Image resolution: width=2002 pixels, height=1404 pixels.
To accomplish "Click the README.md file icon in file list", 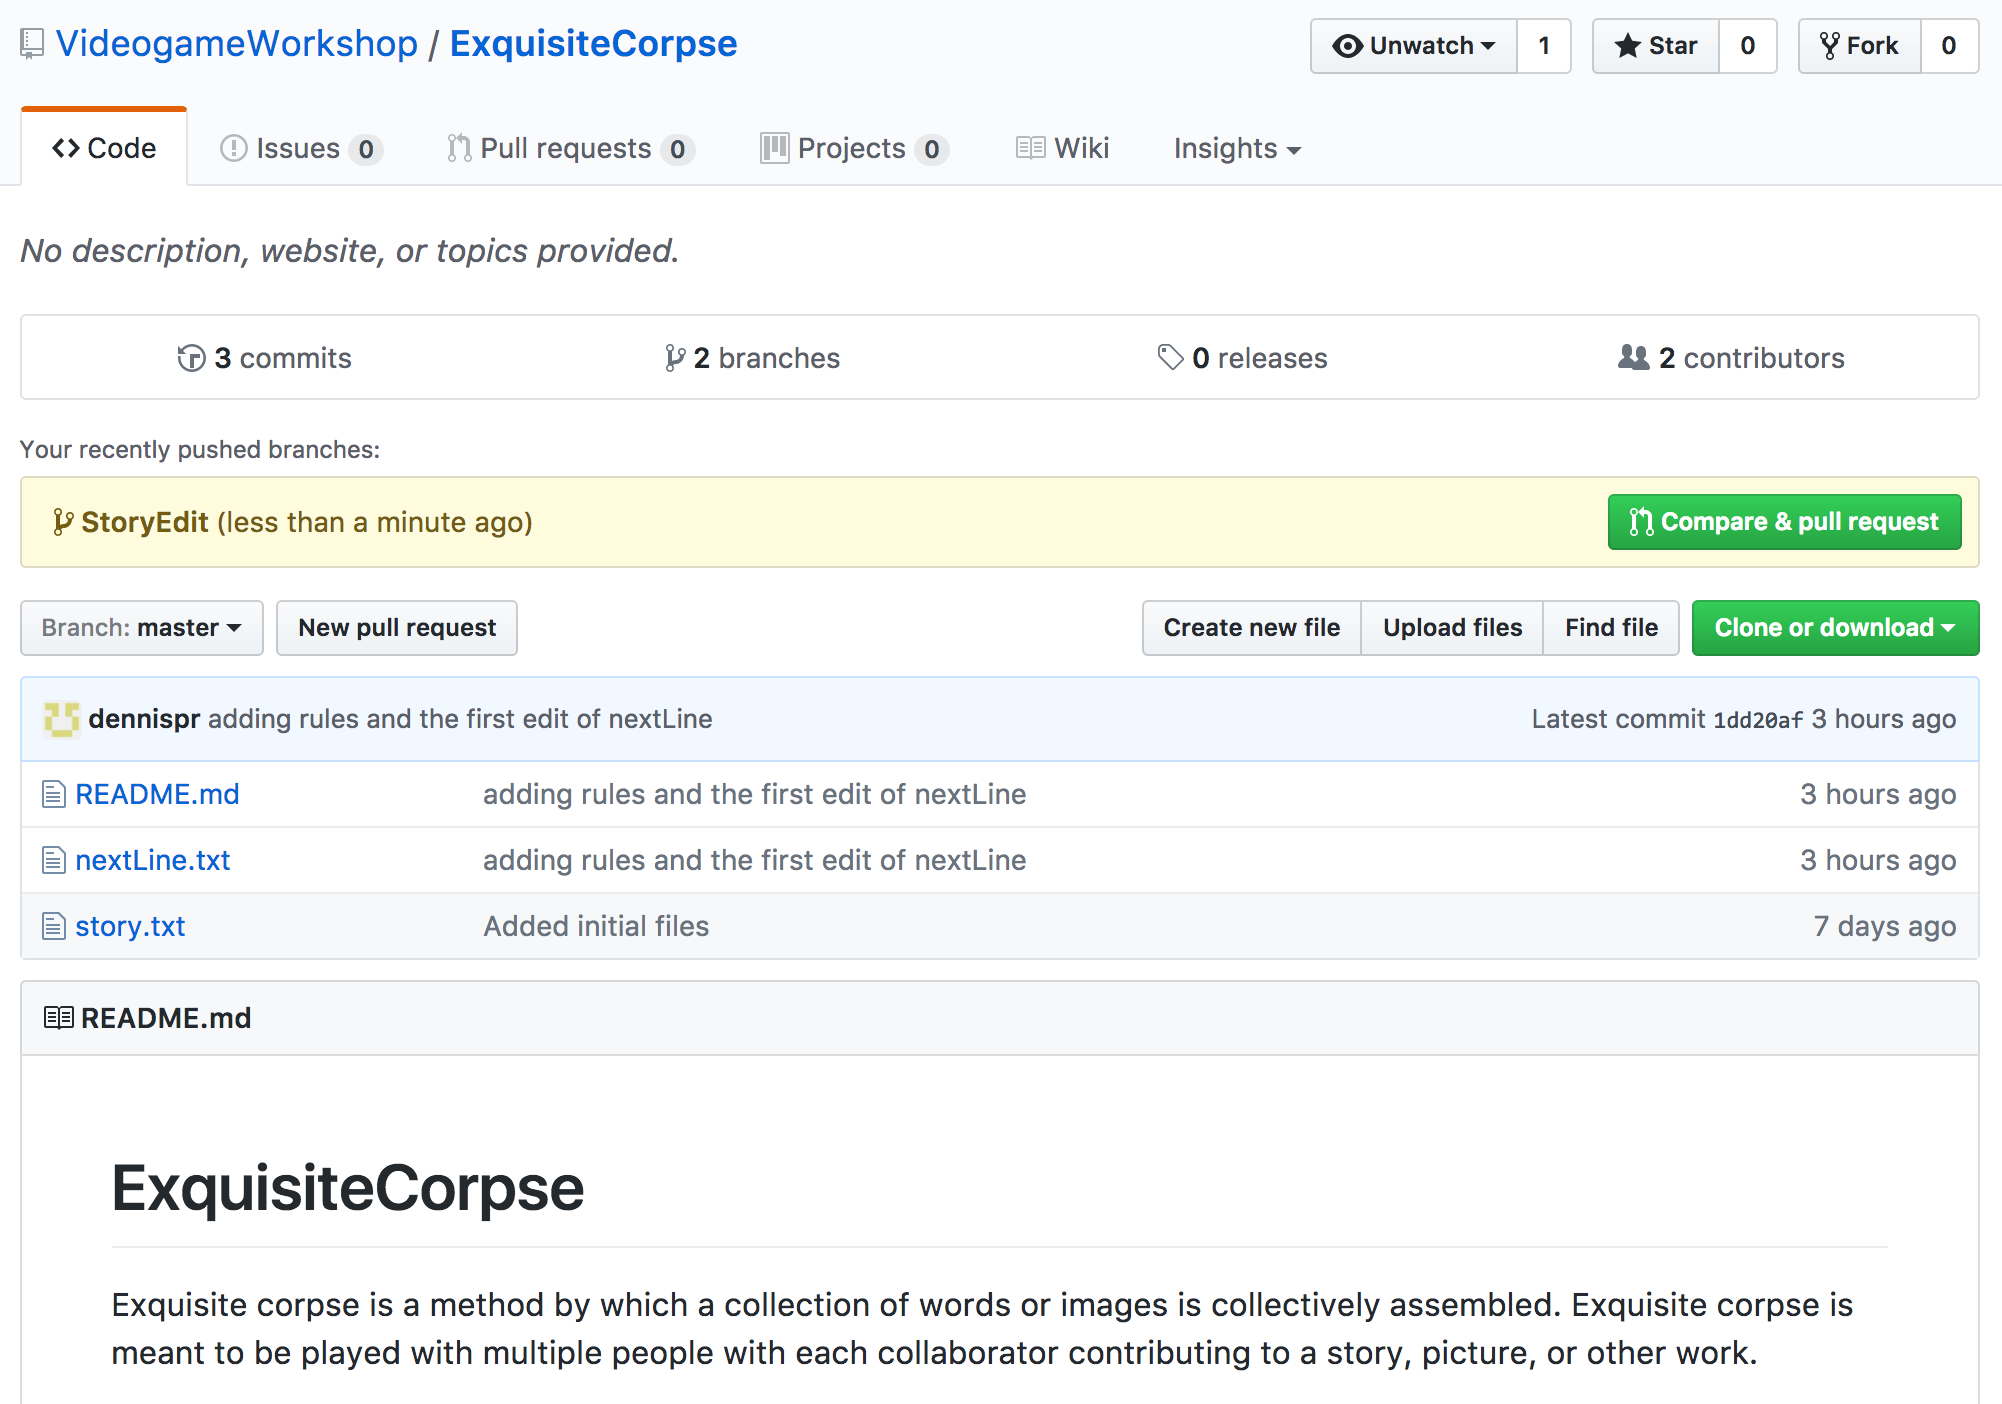I will pyautogui.click(x=54, y=794).
